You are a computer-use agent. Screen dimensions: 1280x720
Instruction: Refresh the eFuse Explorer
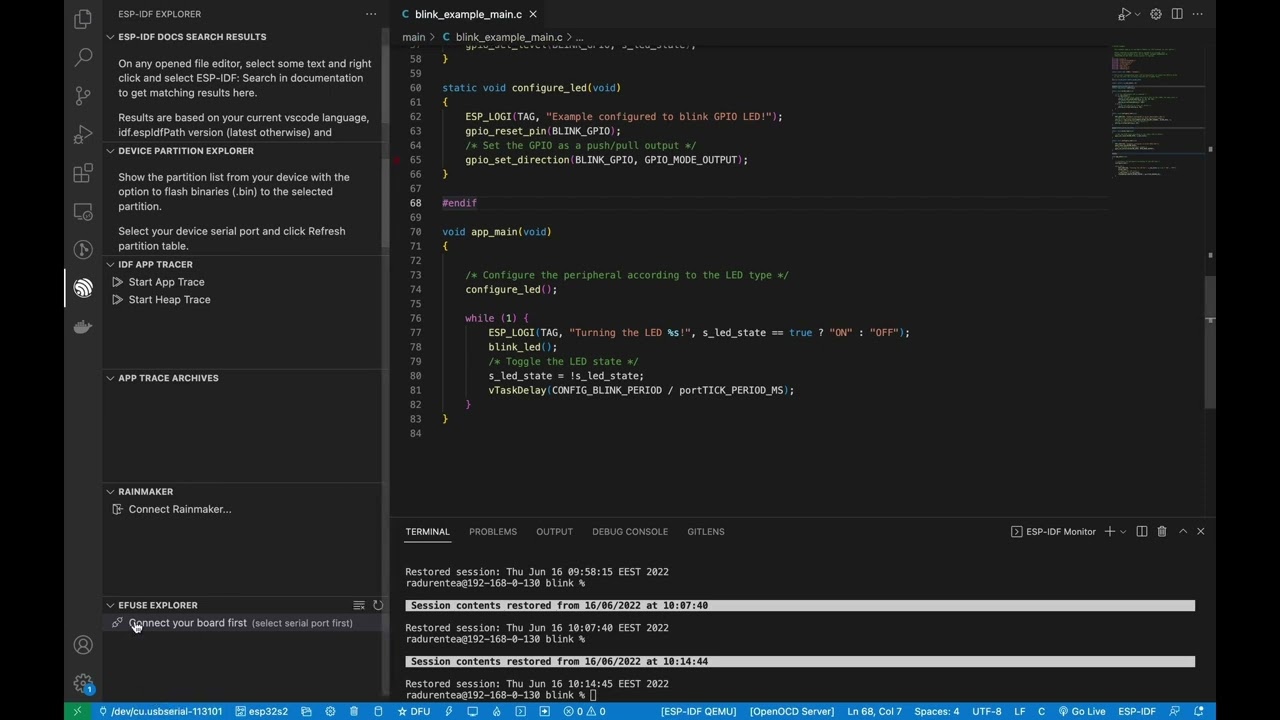click(378, 605)
